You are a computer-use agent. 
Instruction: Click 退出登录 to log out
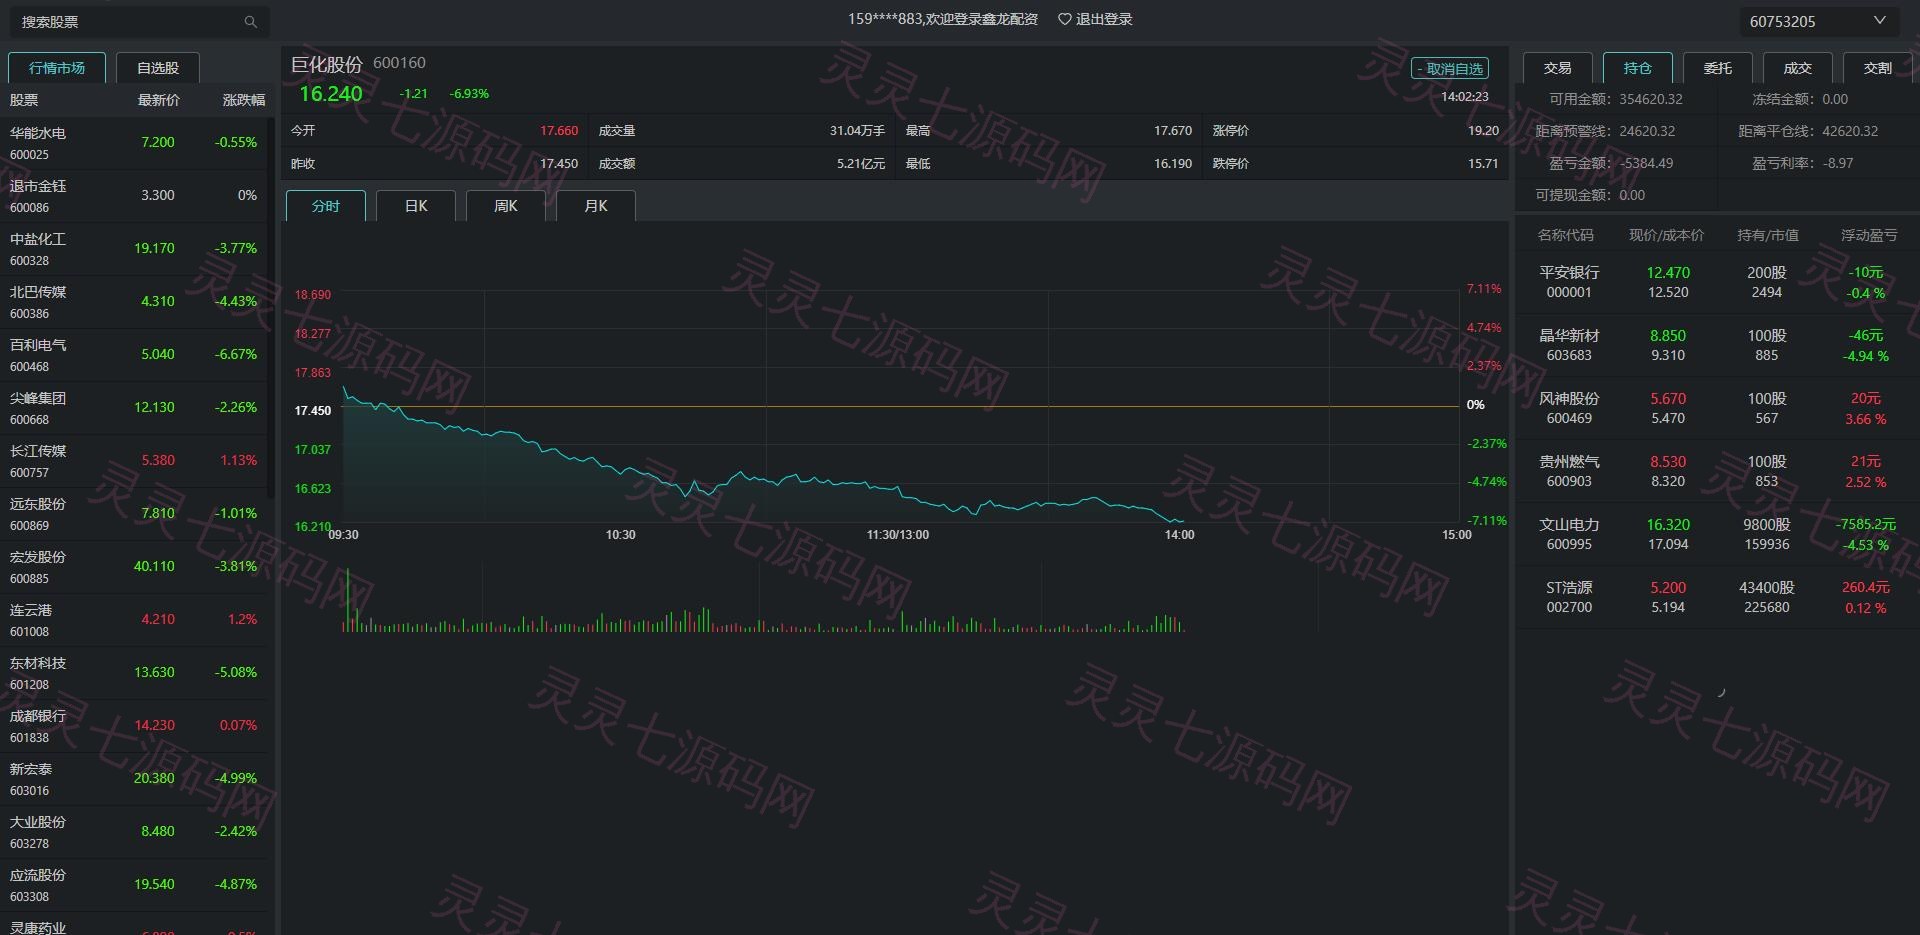click(x=1104, y=19)
